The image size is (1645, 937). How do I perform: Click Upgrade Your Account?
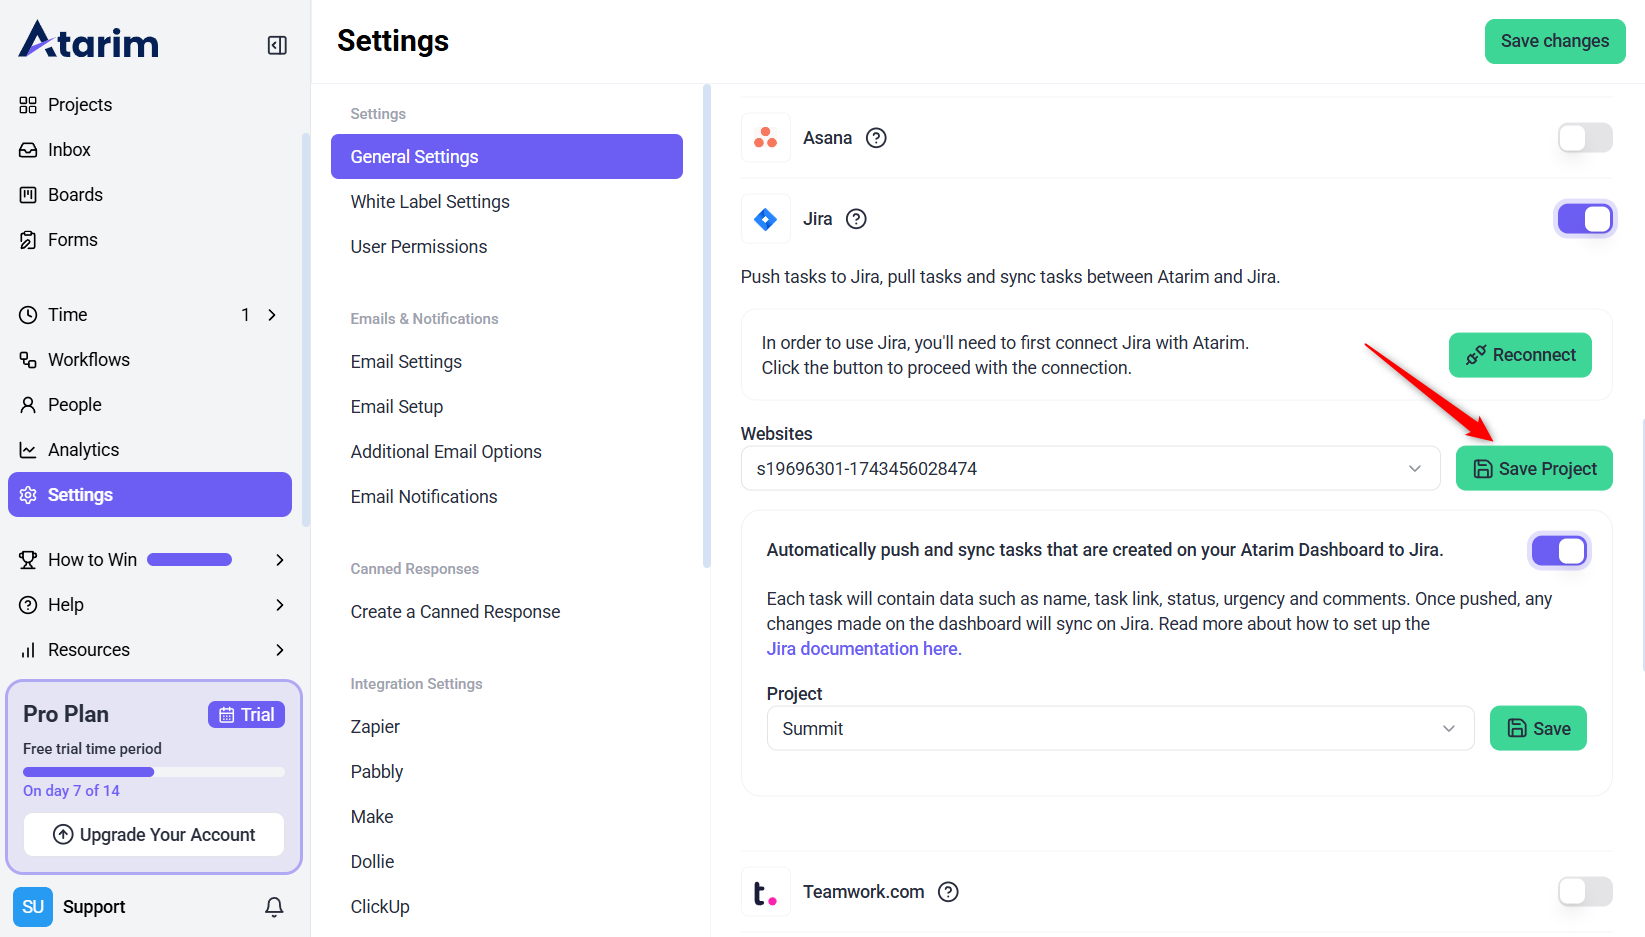click(x=154, y=835)
